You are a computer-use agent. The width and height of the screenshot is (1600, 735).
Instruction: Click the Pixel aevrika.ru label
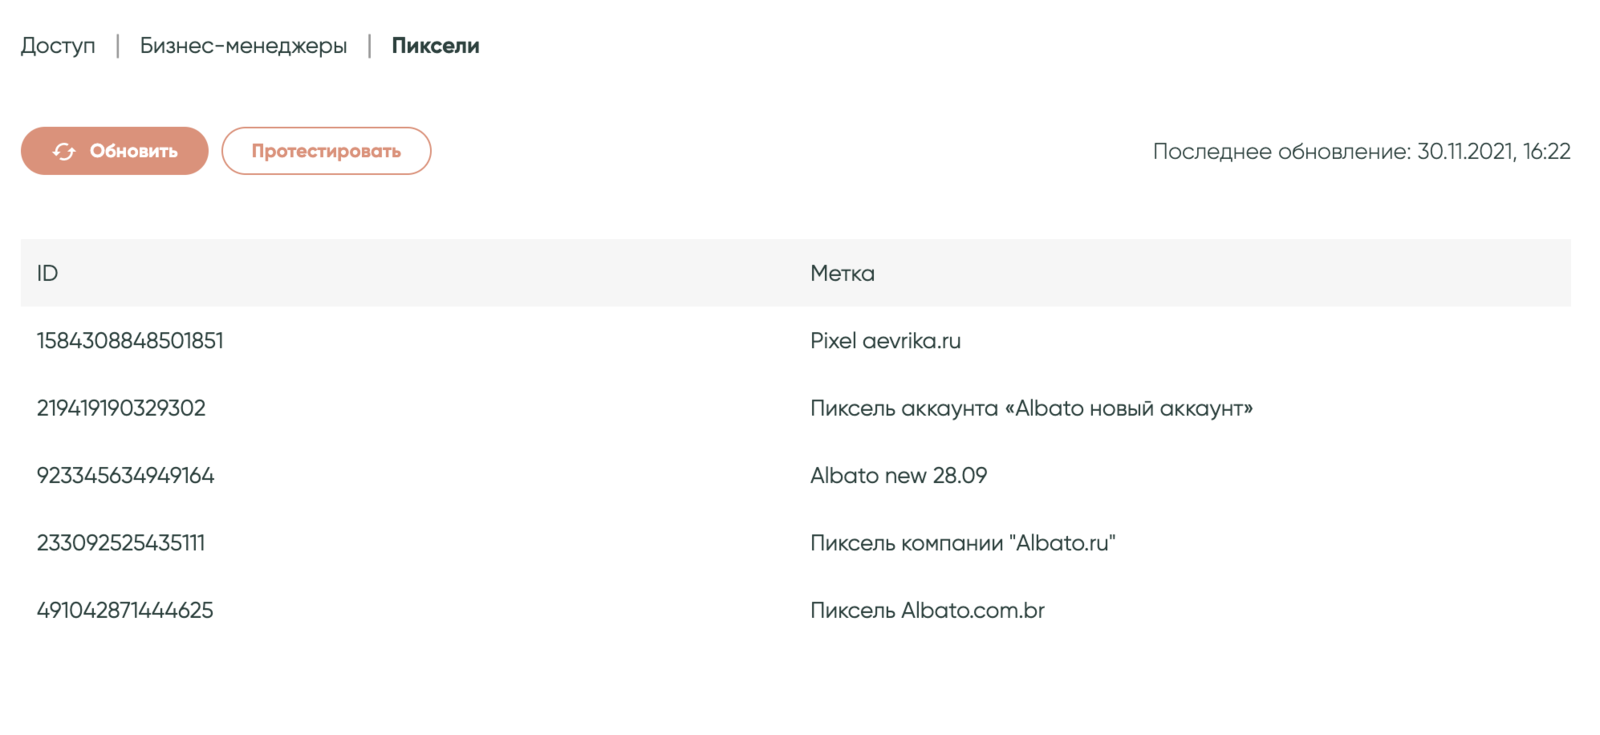pos(885,341)
